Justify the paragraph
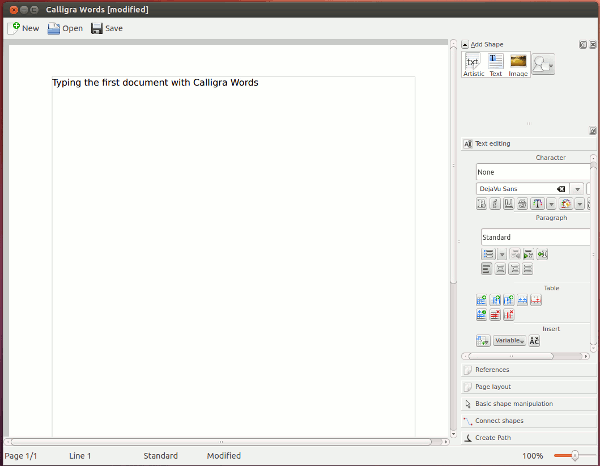This screenshot has height=466, width=600. (x=528, y=269)
